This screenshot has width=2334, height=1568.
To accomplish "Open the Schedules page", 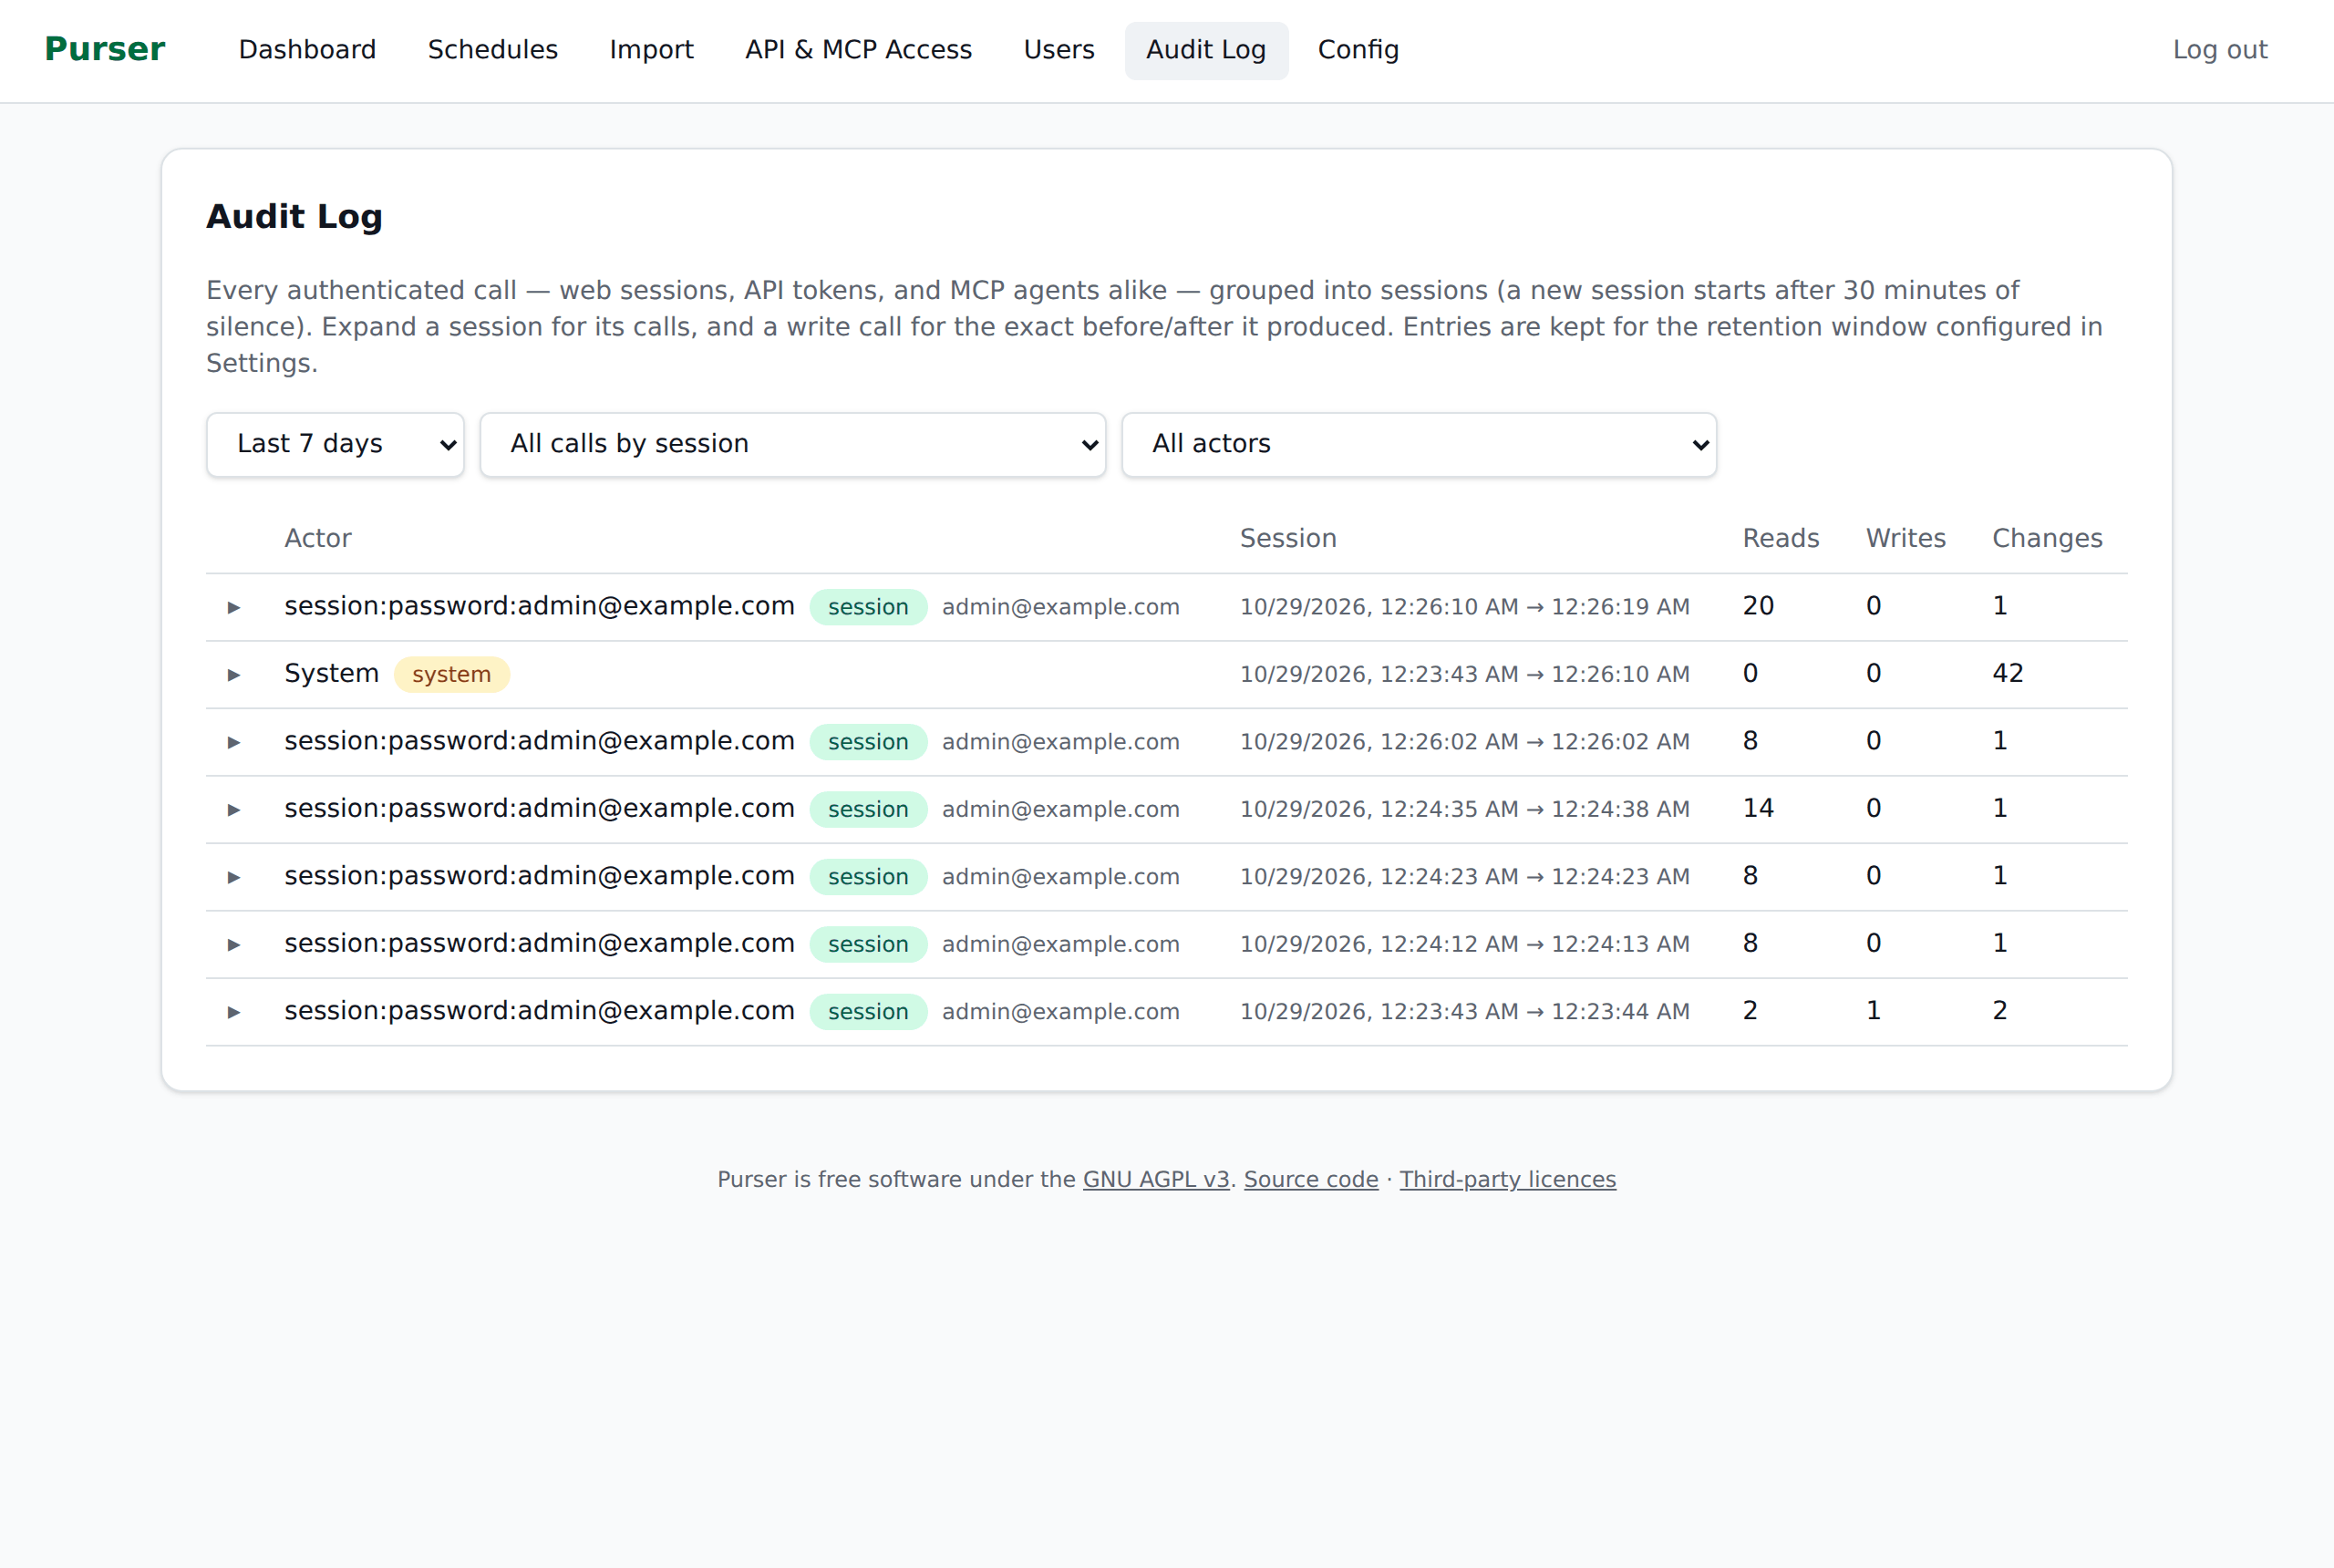I will (x=493, y=50).
